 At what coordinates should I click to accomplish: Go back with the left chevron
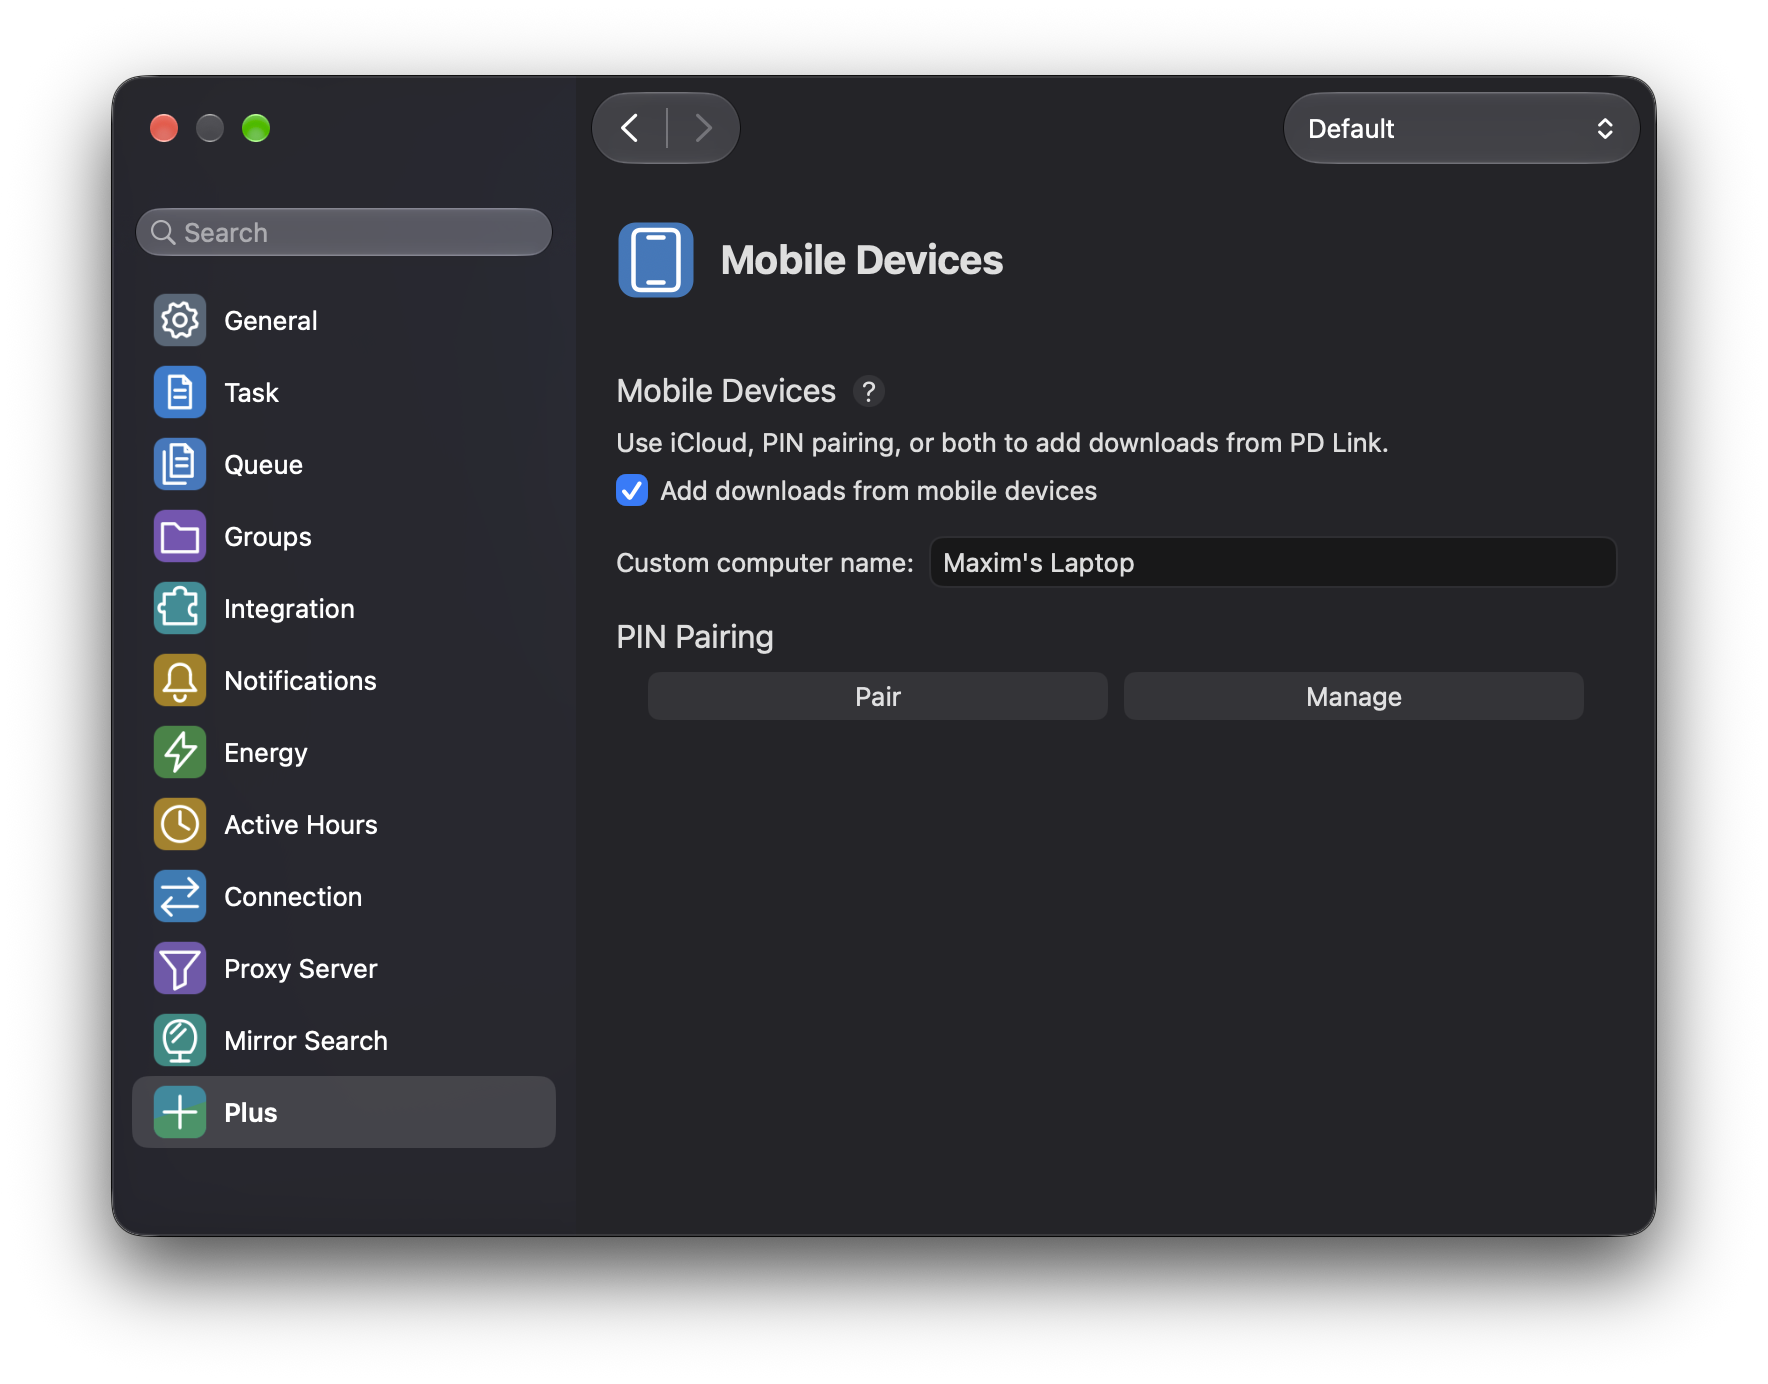point(630,128)
